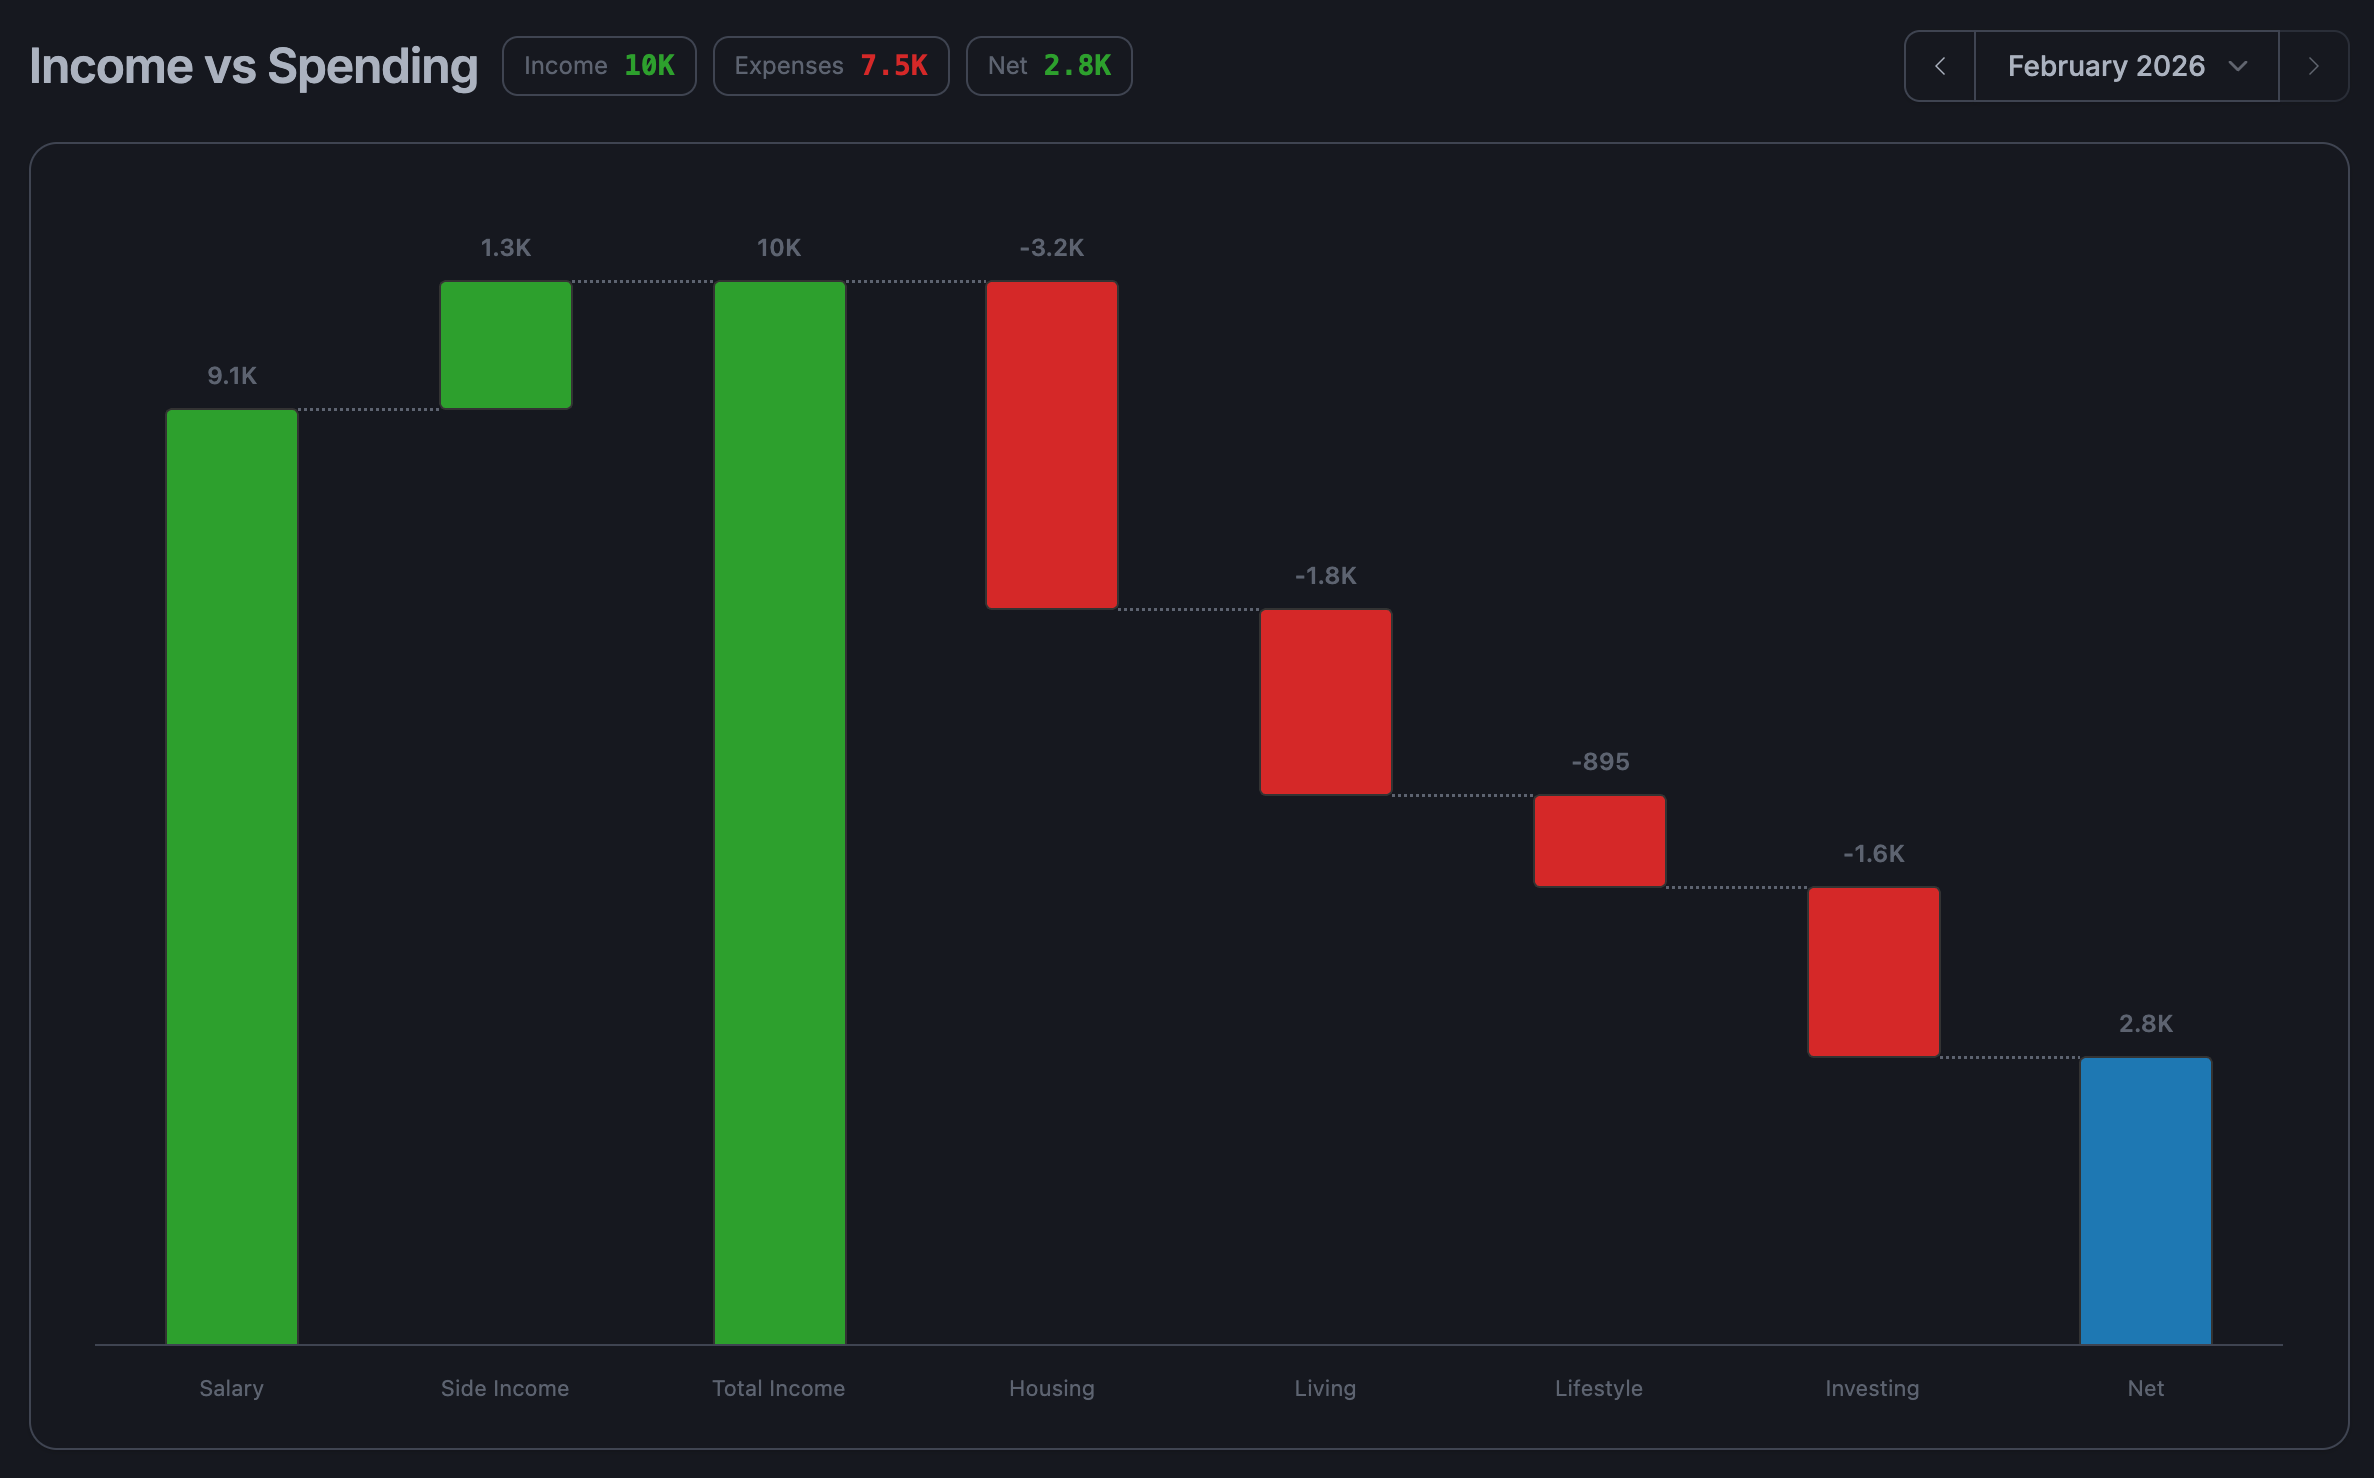This screenshot has height=1478, width=2374.
Task: Select the red Housing bar
Action: pyautogui.click(x=1052, y=445)
